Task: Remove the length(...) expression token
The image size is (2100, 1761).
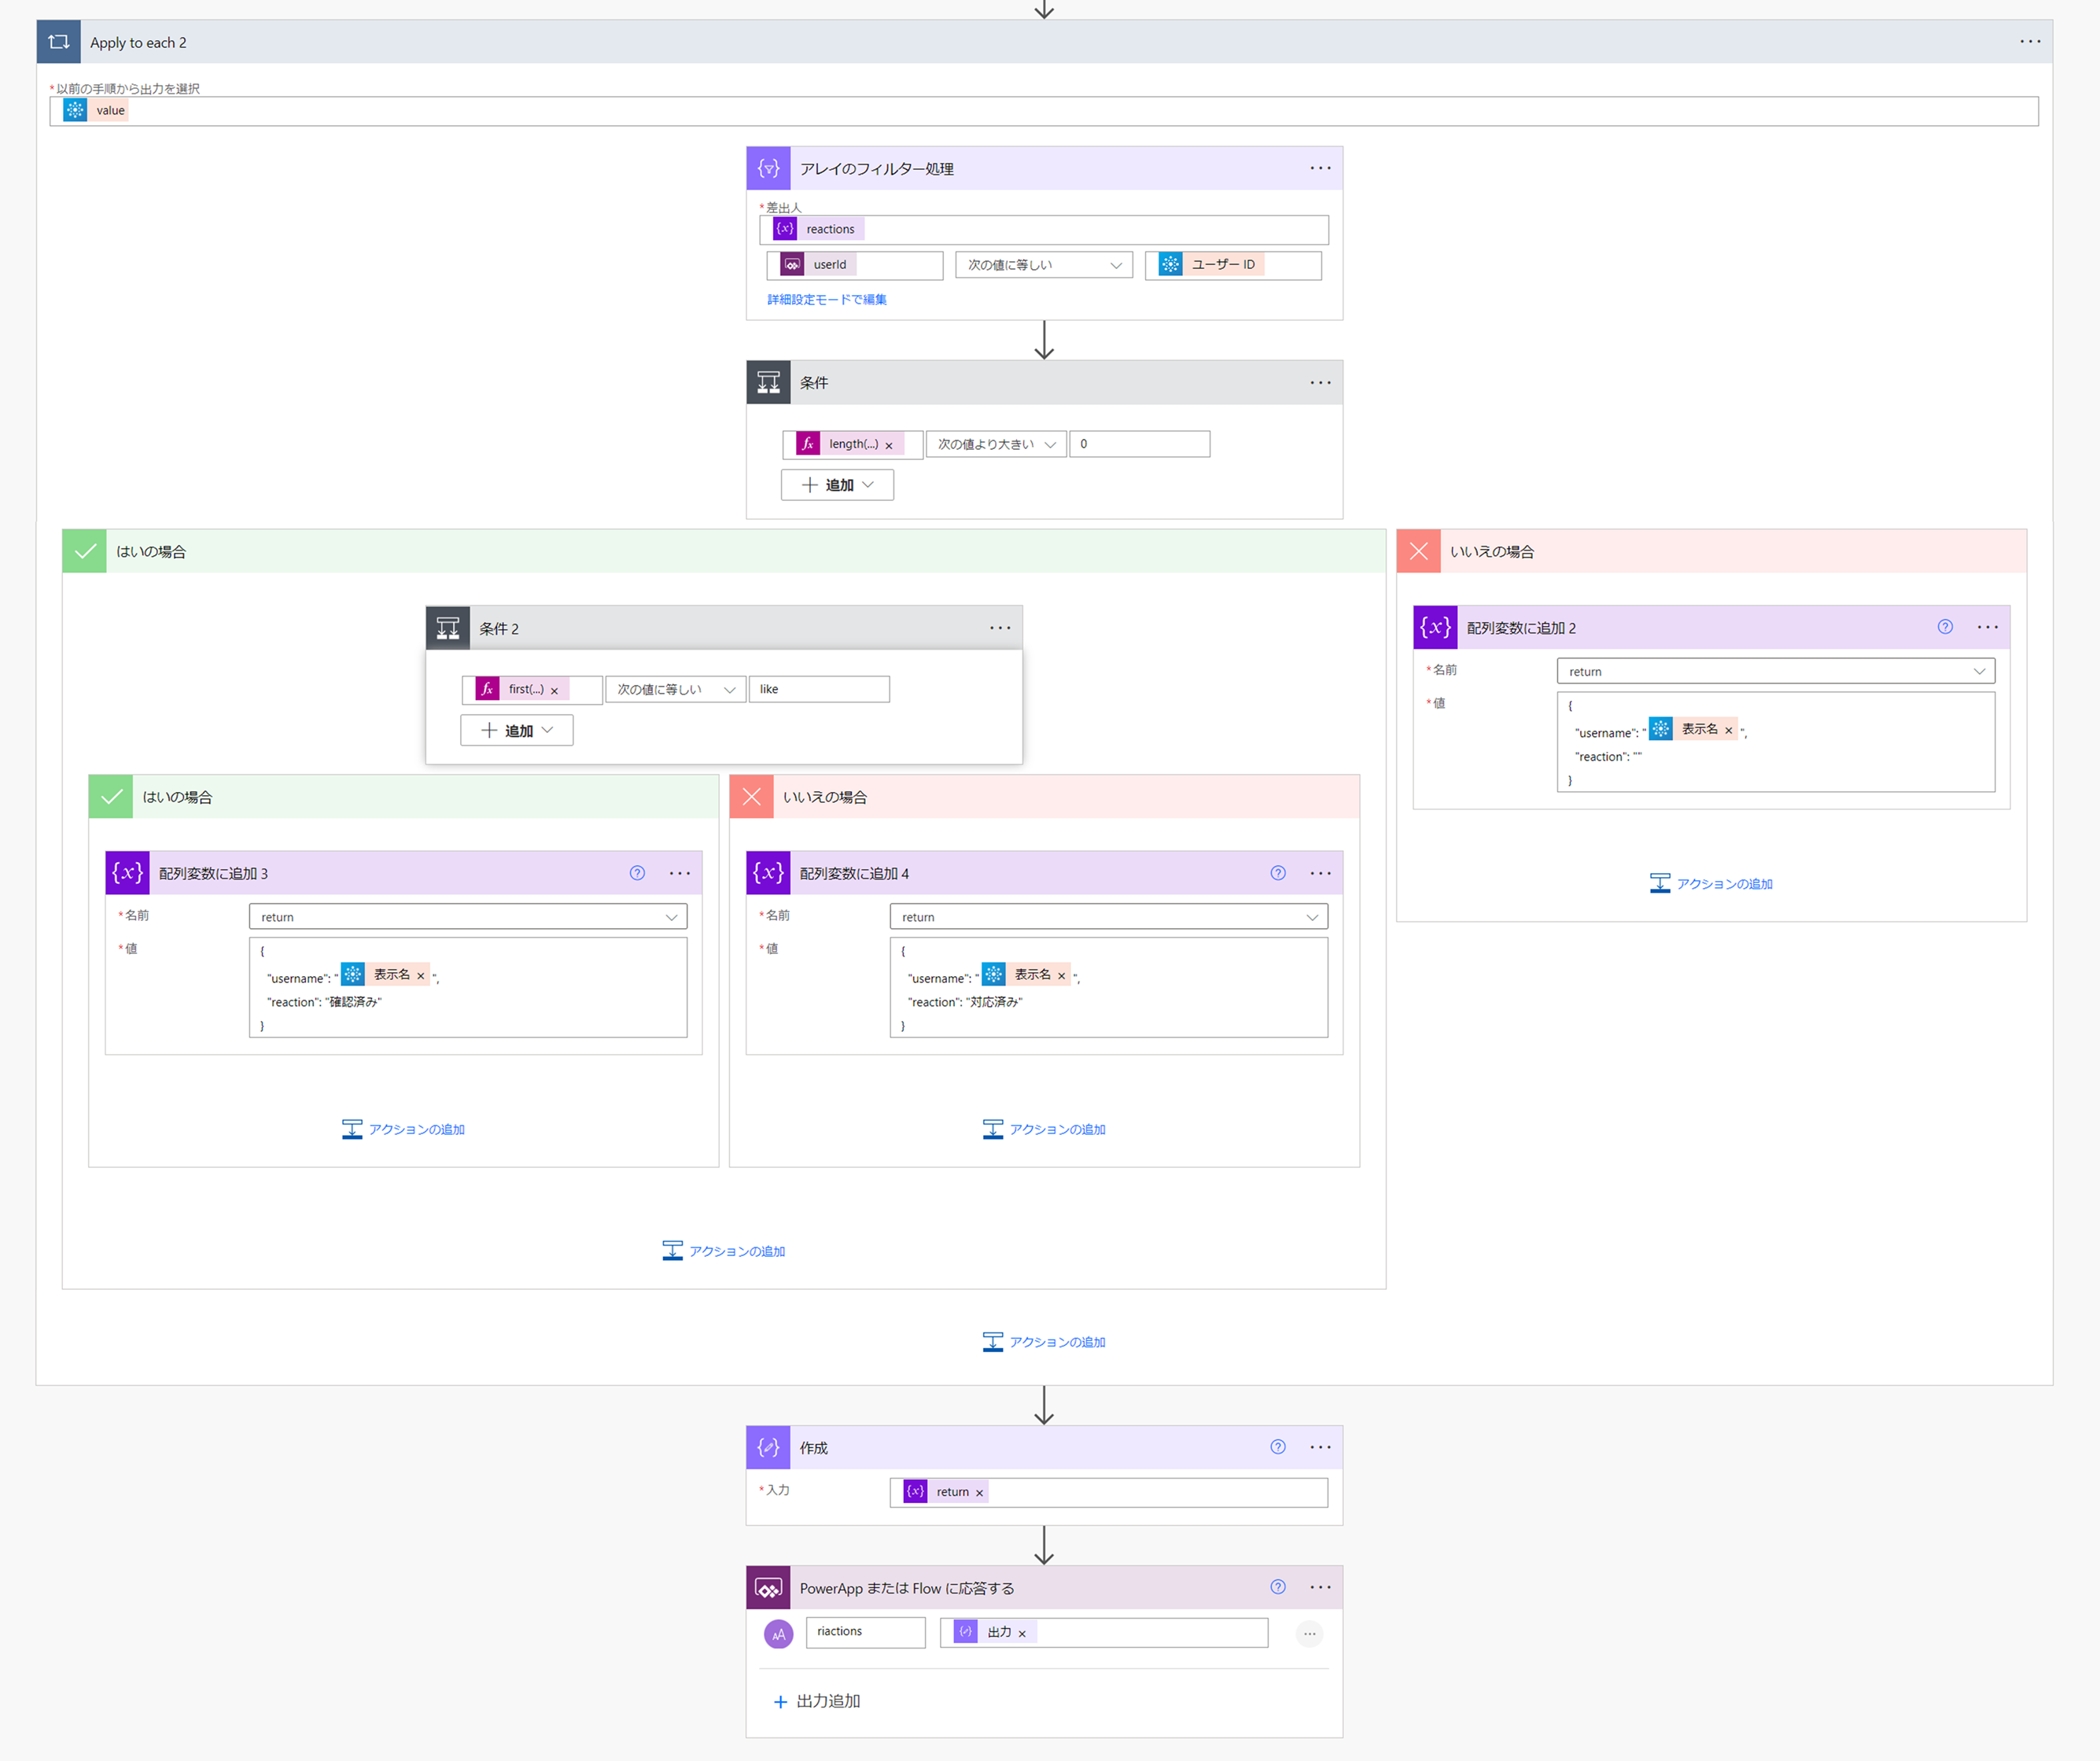Action: tap(889, 445)
